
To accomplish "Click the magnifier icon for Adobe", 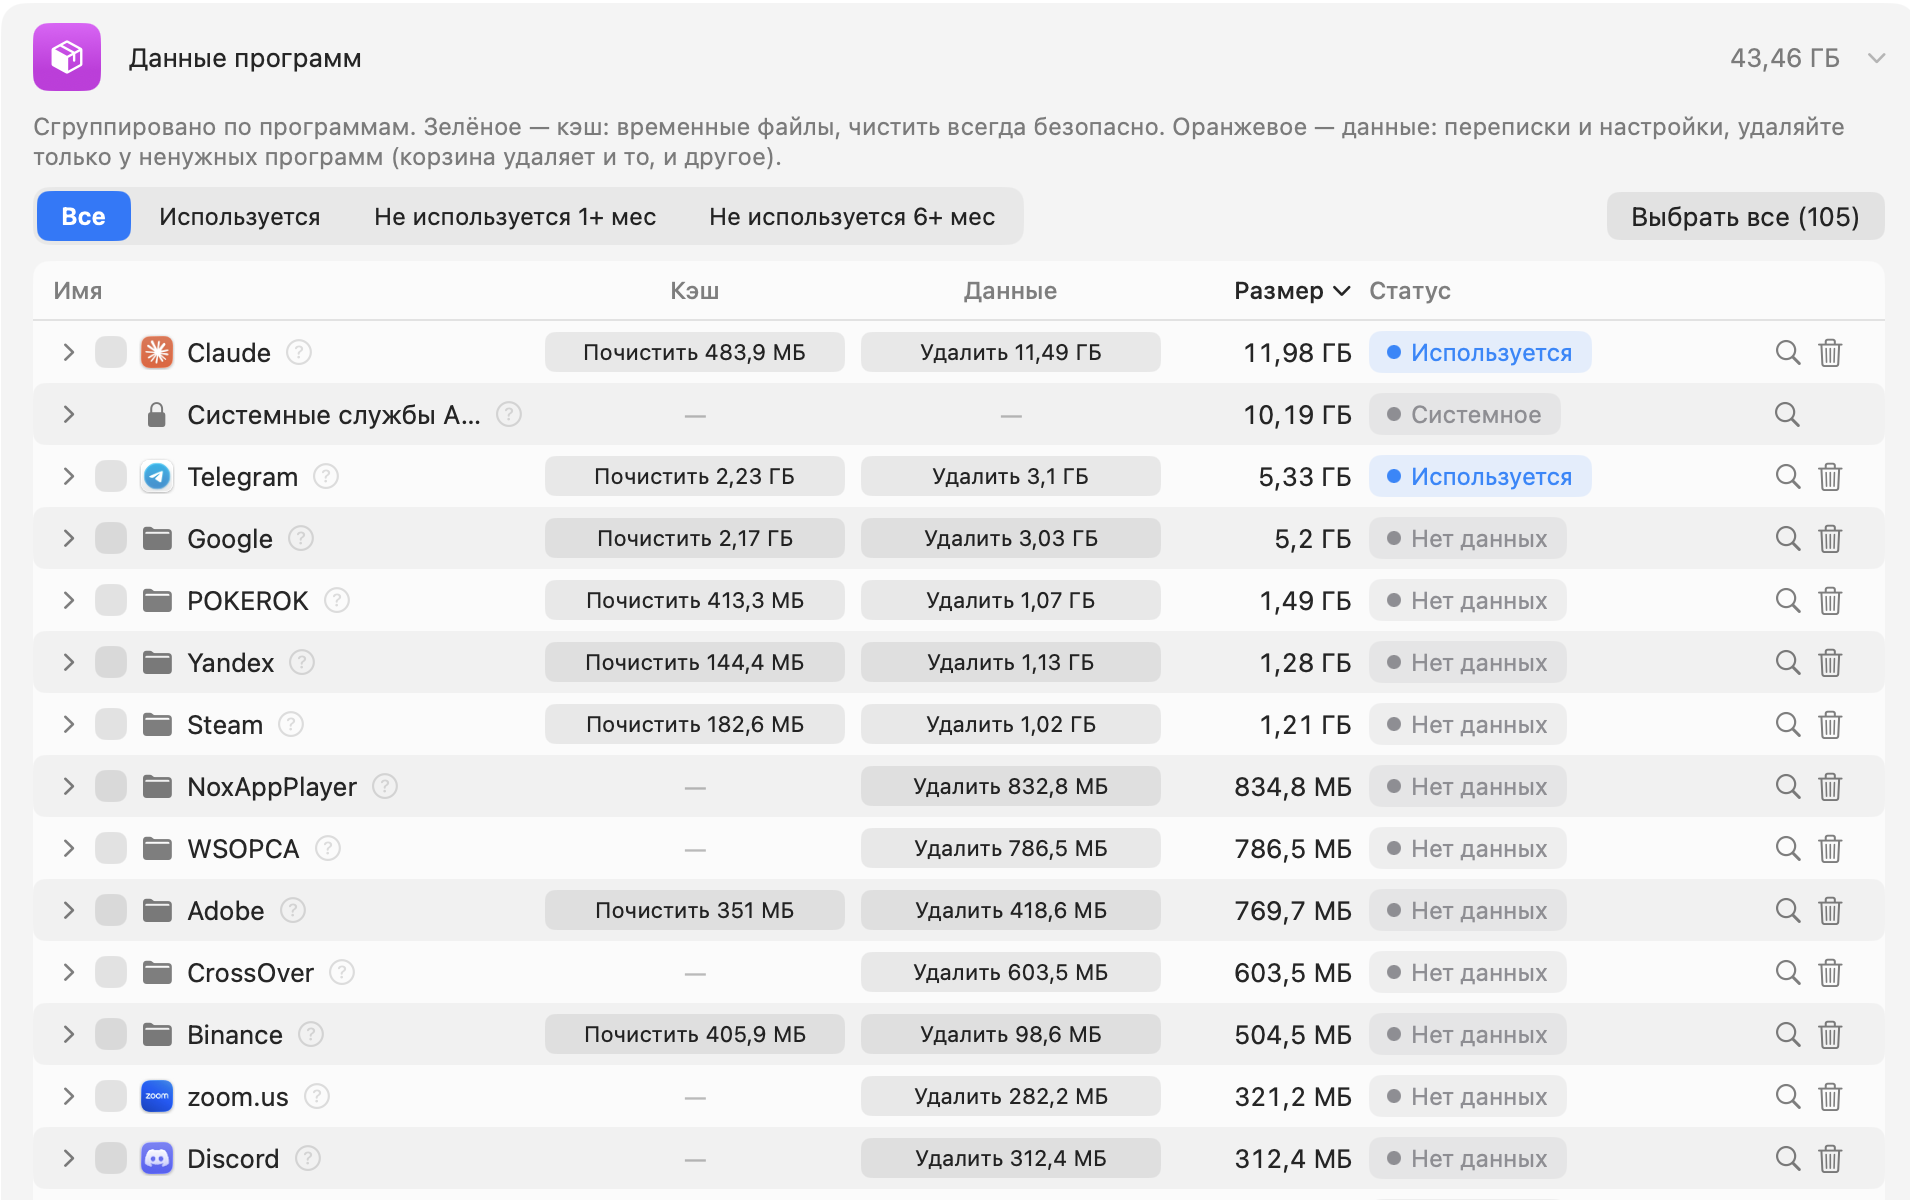I will tap(1787, 911).
